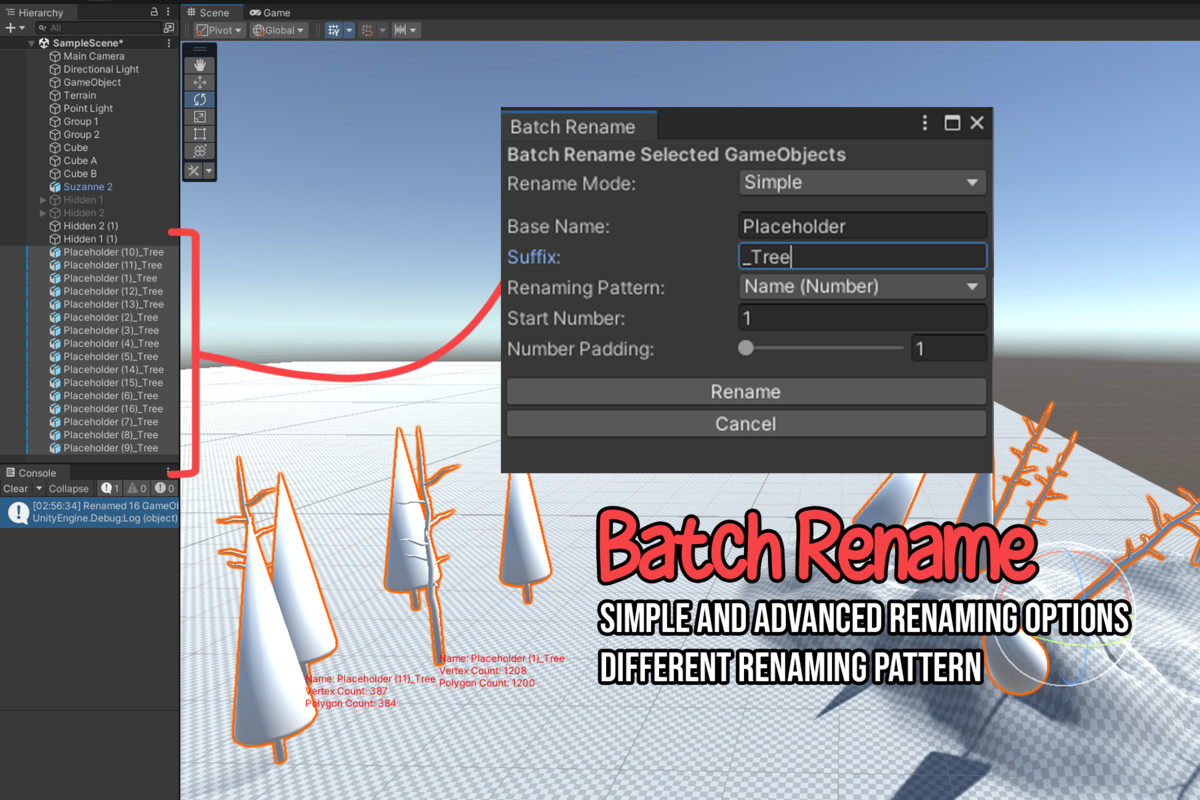Click the log entry info icon
Screen dimensions: 1200x800
coord(17,513)
